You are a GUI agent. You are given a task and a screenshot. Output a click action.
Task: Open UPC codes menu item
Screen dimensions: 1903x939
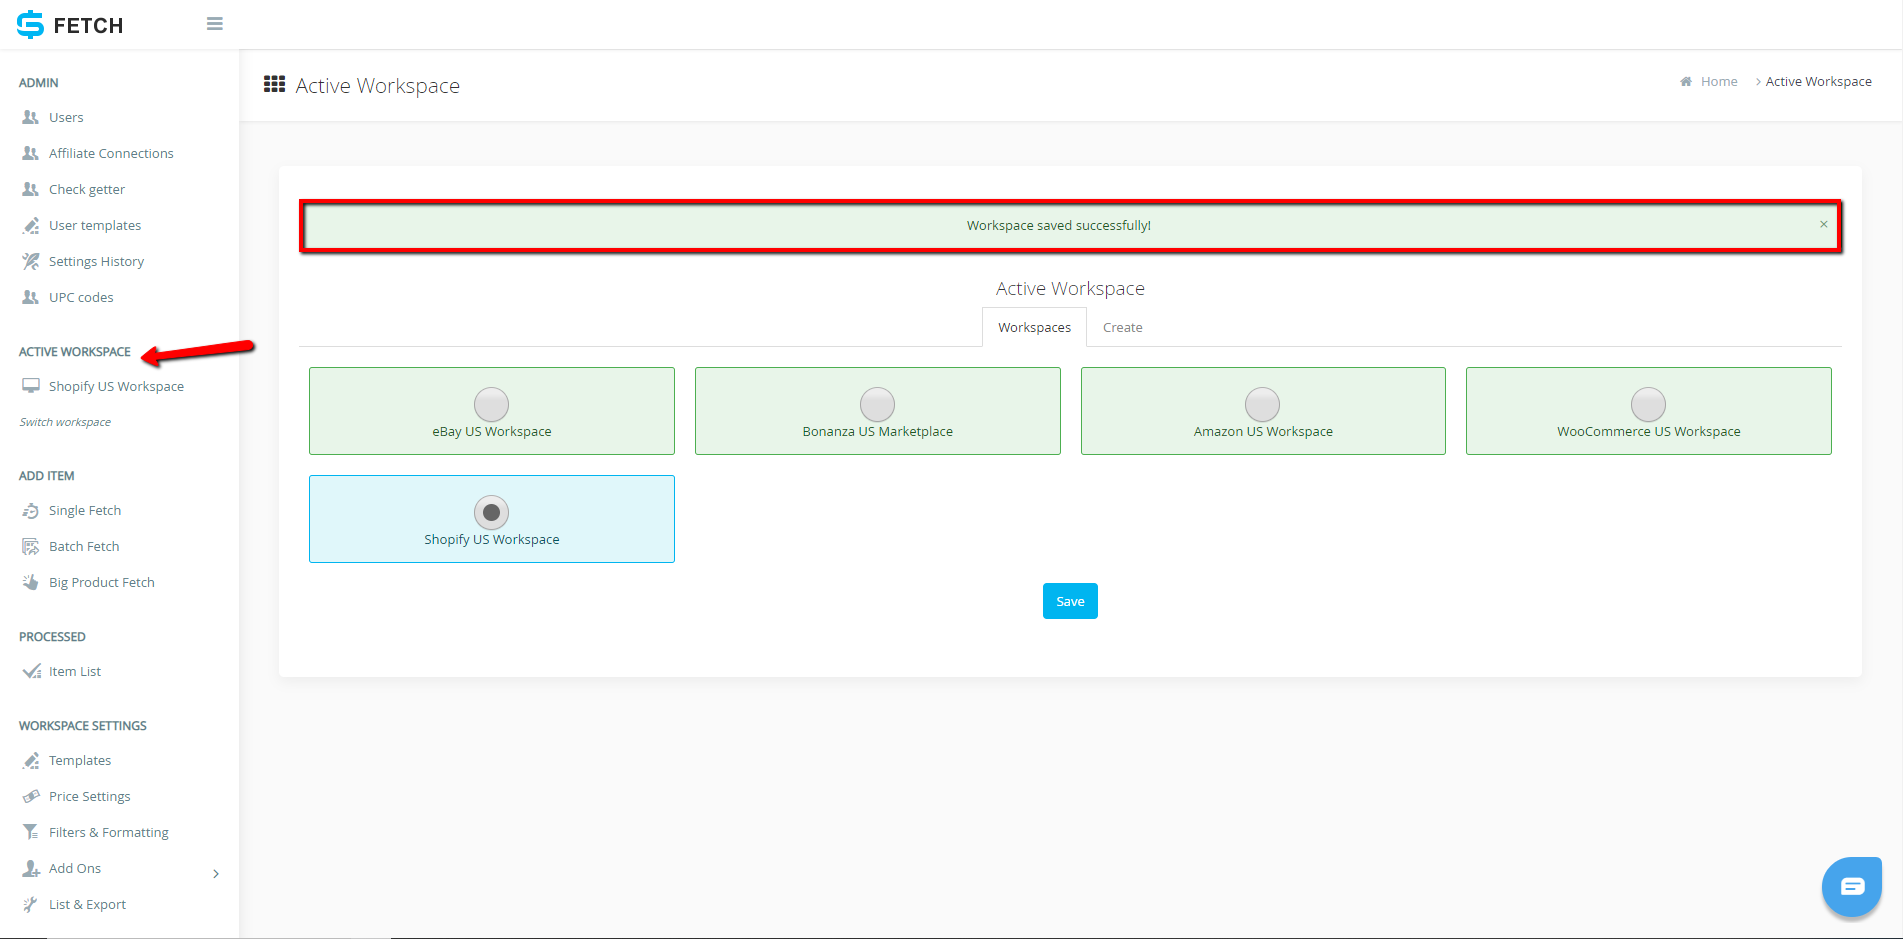[81, 297]
